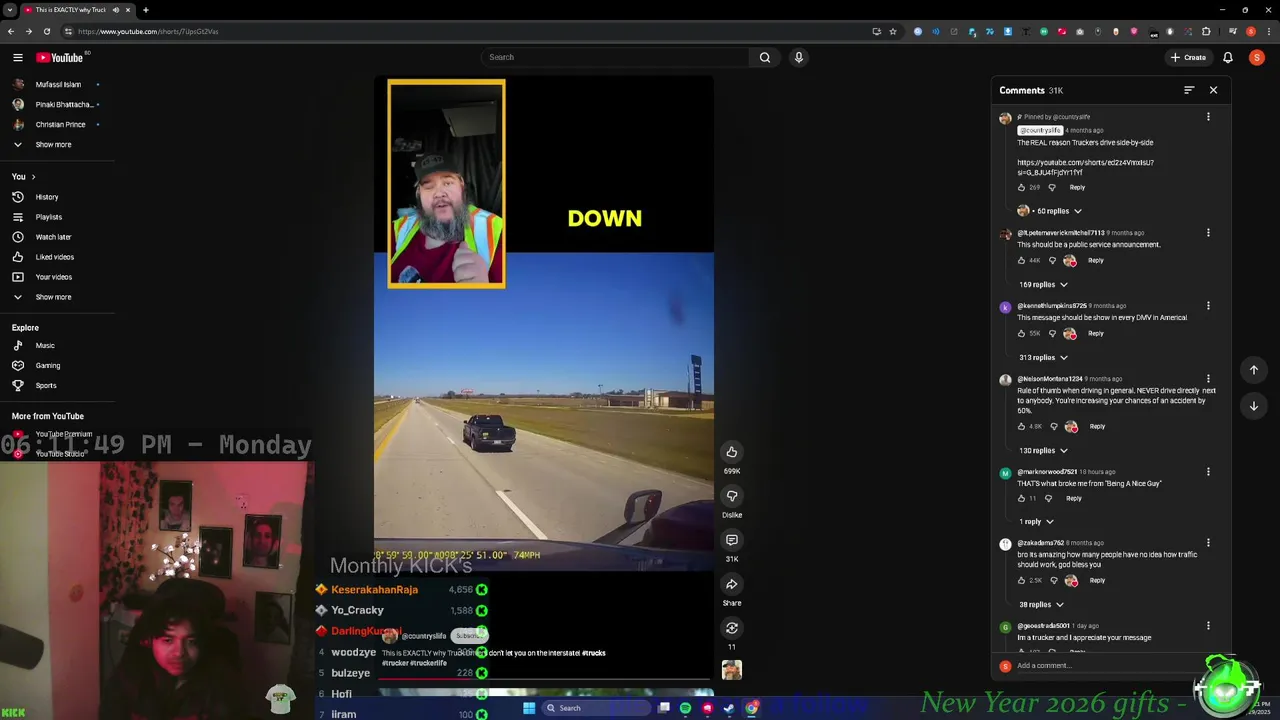Viewport: 1280px width, 720px height.
Task: Reply to @marknorwood7521's comment
Action: point(1073,498)
